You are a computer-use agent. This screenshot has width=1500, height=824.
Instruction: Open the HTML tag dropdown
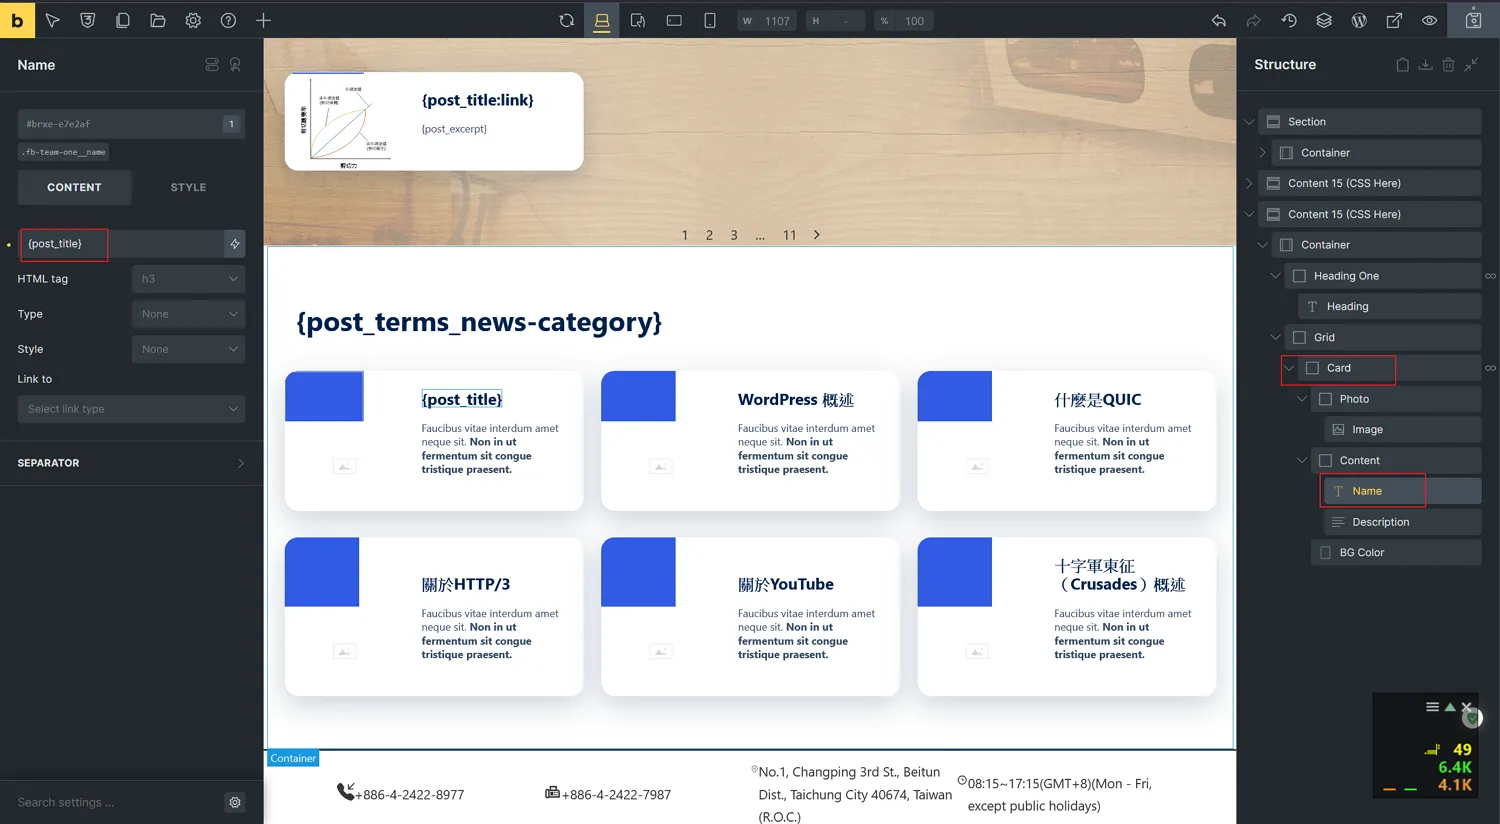pos(188,279)
